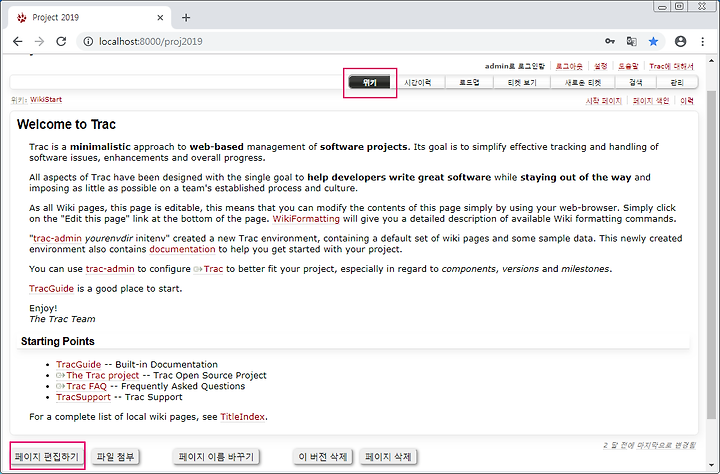Click the 페이지 삭제 (Delete page) button
The height and width of the screenshot is (474, 720).
[x=388, y=457]
